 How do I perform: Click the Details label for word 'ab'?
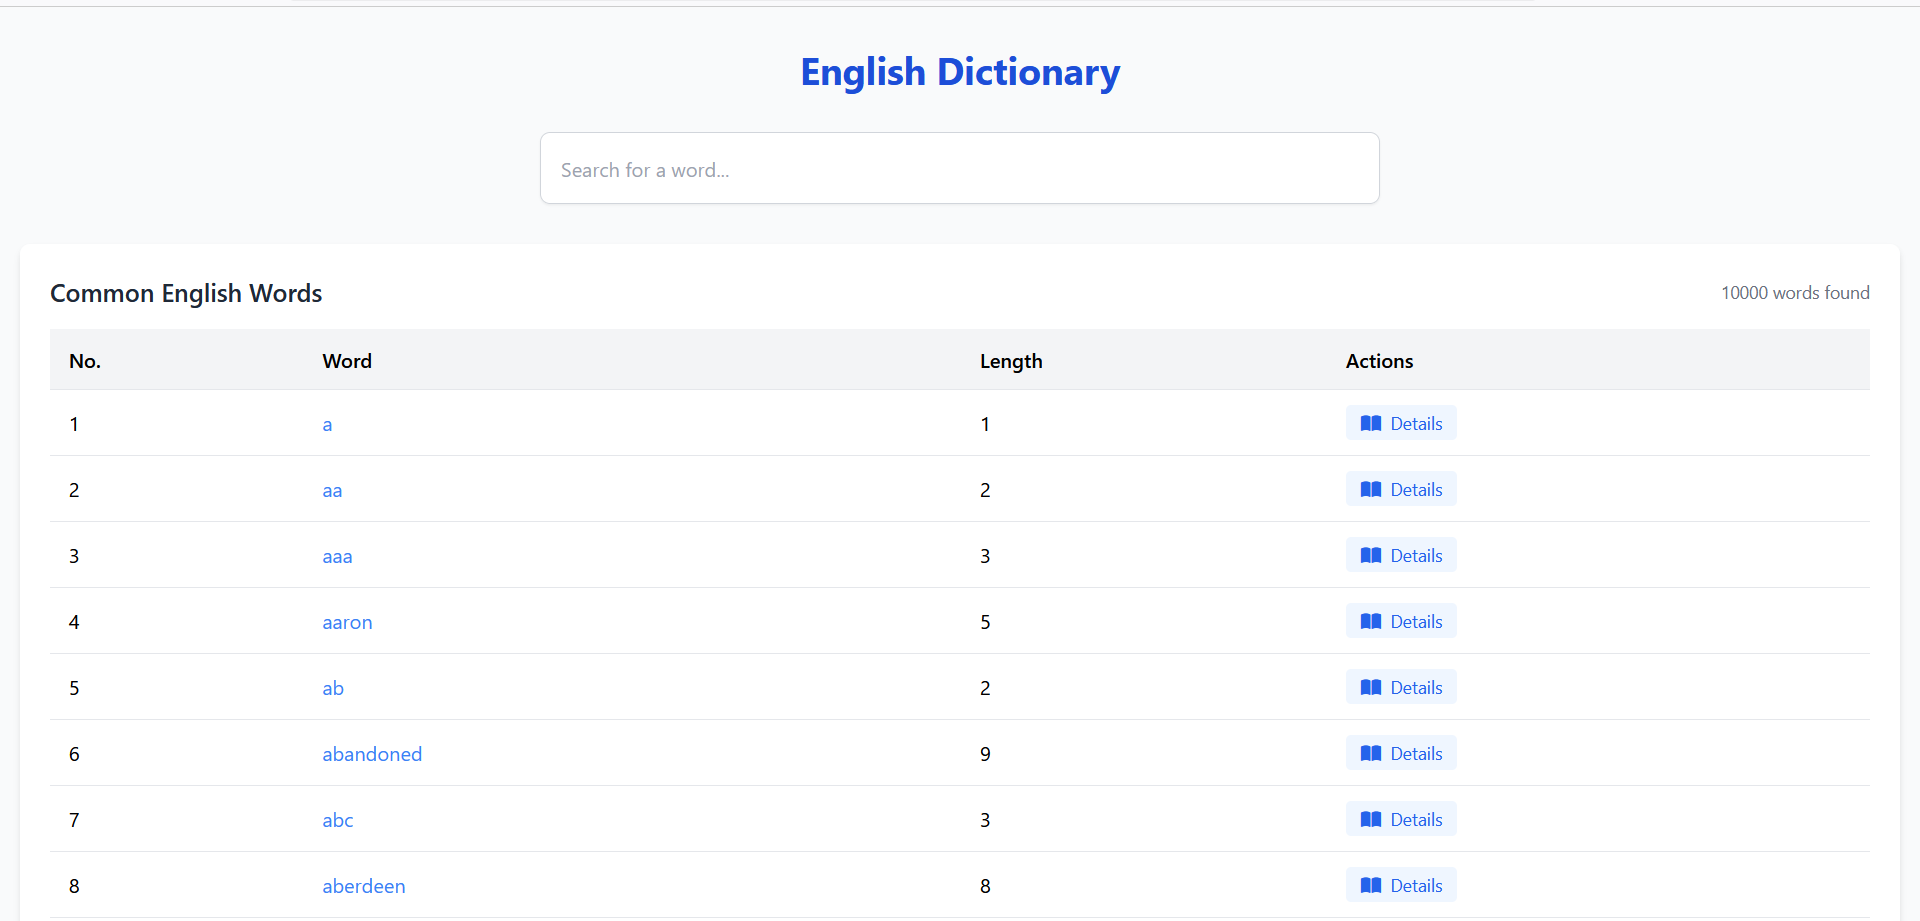(1416, 688)
